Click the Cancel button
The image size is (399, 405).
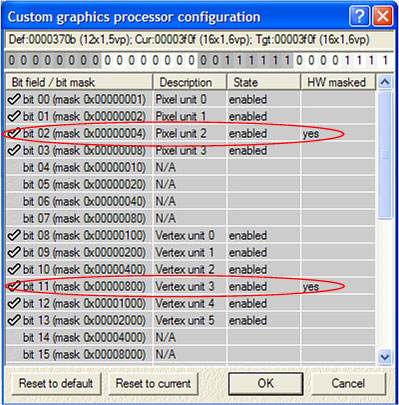point(348,383)
